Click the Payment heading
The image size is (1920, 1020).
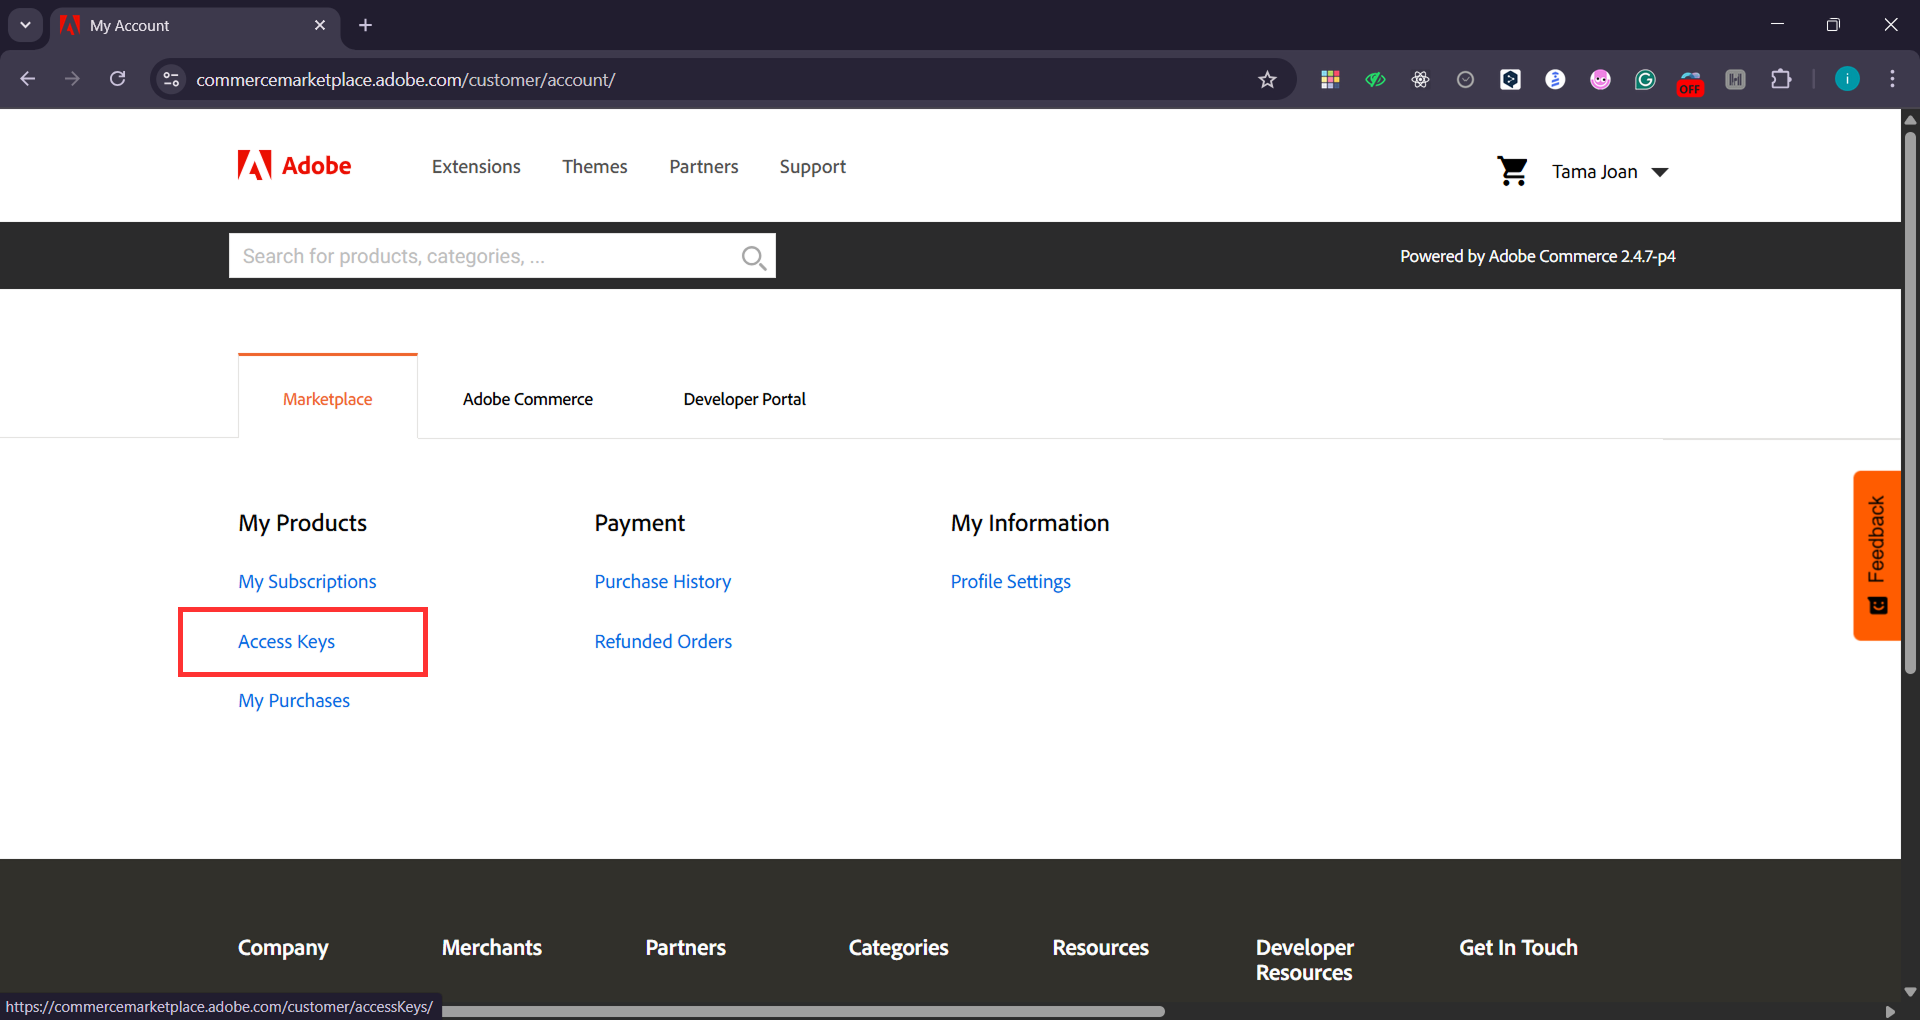coord(639,523)
